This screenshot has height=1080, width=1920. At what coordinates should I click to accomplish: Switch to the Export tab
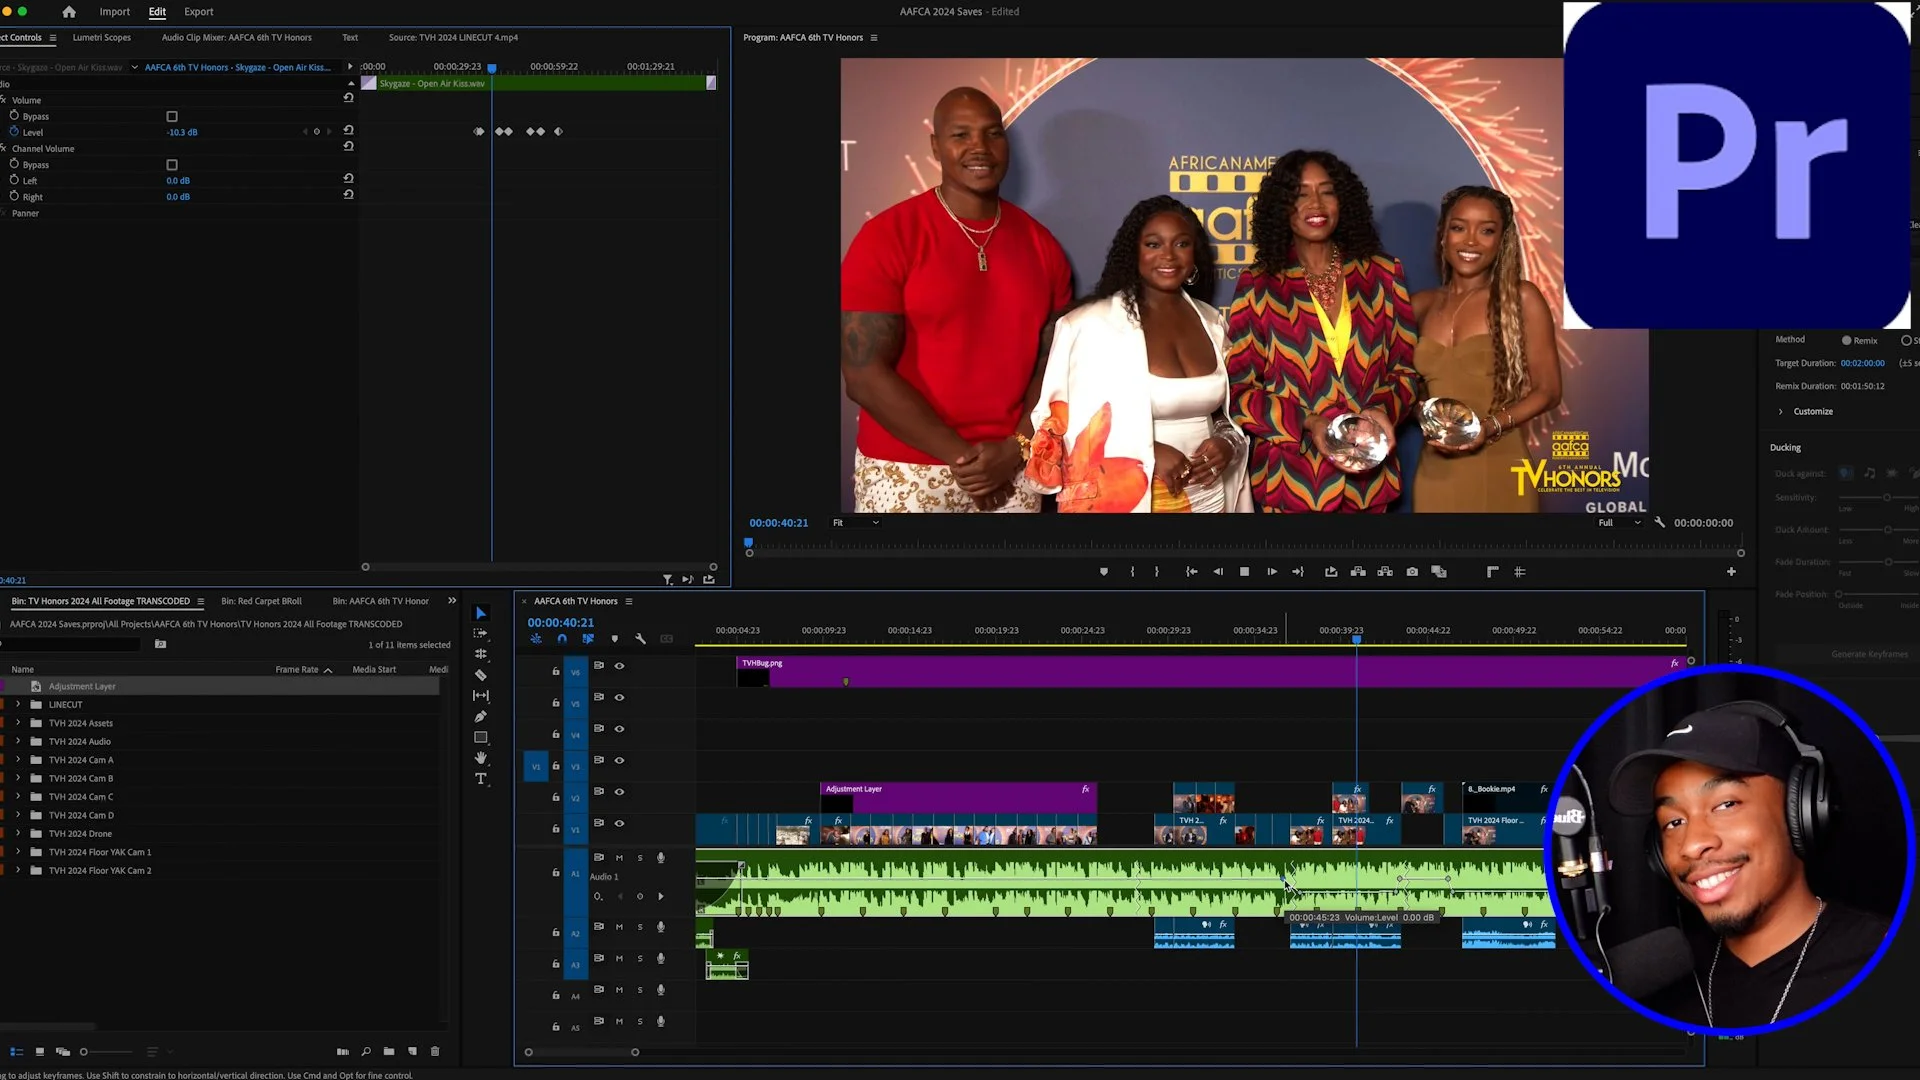tap(198, 12)
